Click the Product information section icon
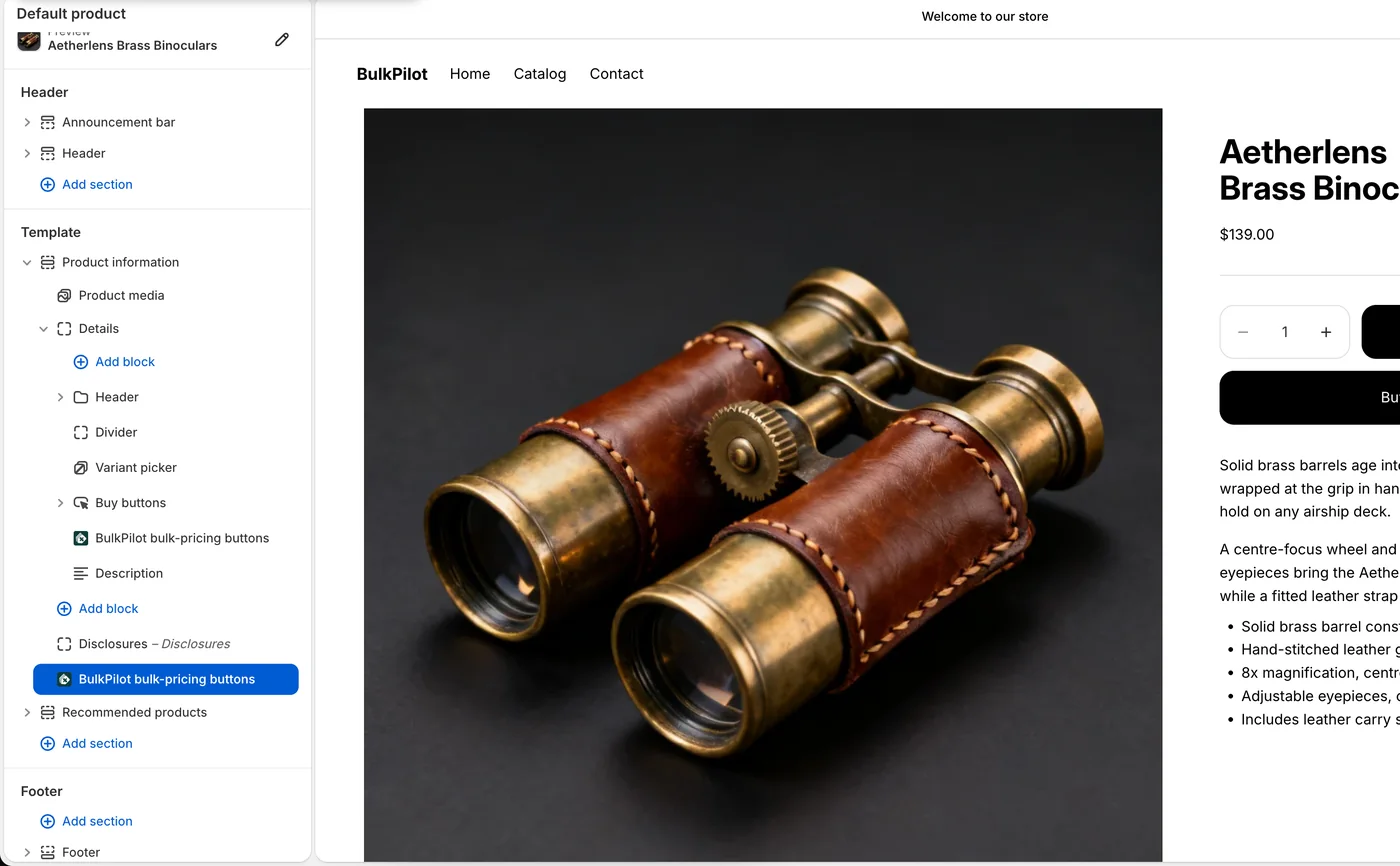This screenshot has width=1400, height=866. click(47, 262)
